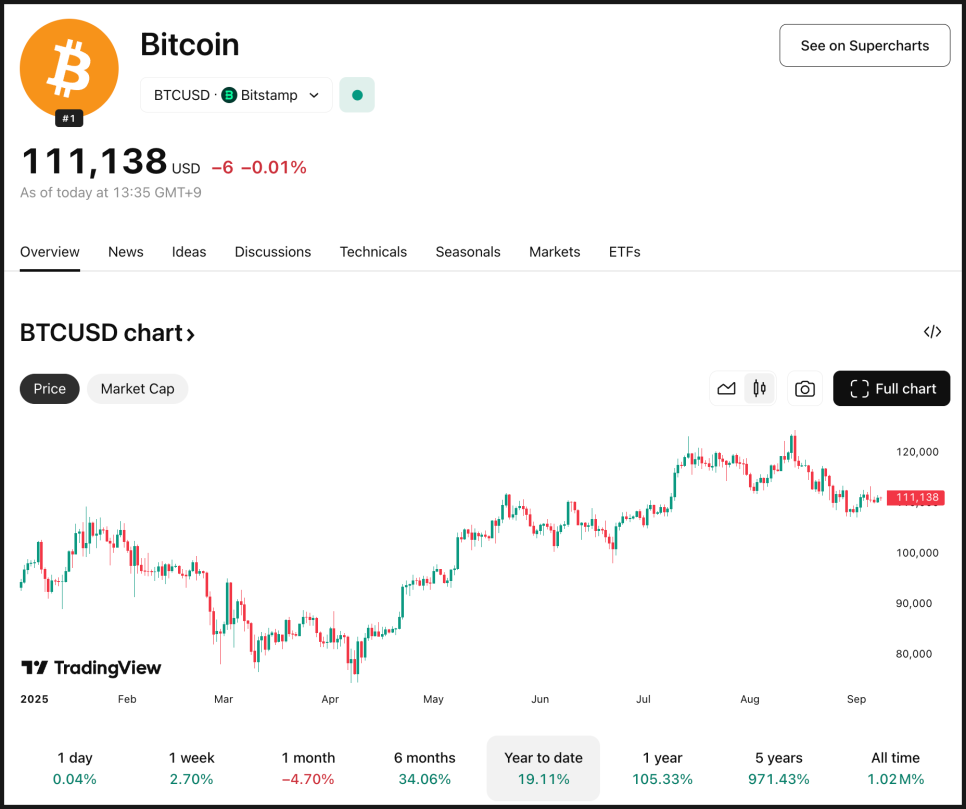Toggle chart to Market Cap view

137,389
